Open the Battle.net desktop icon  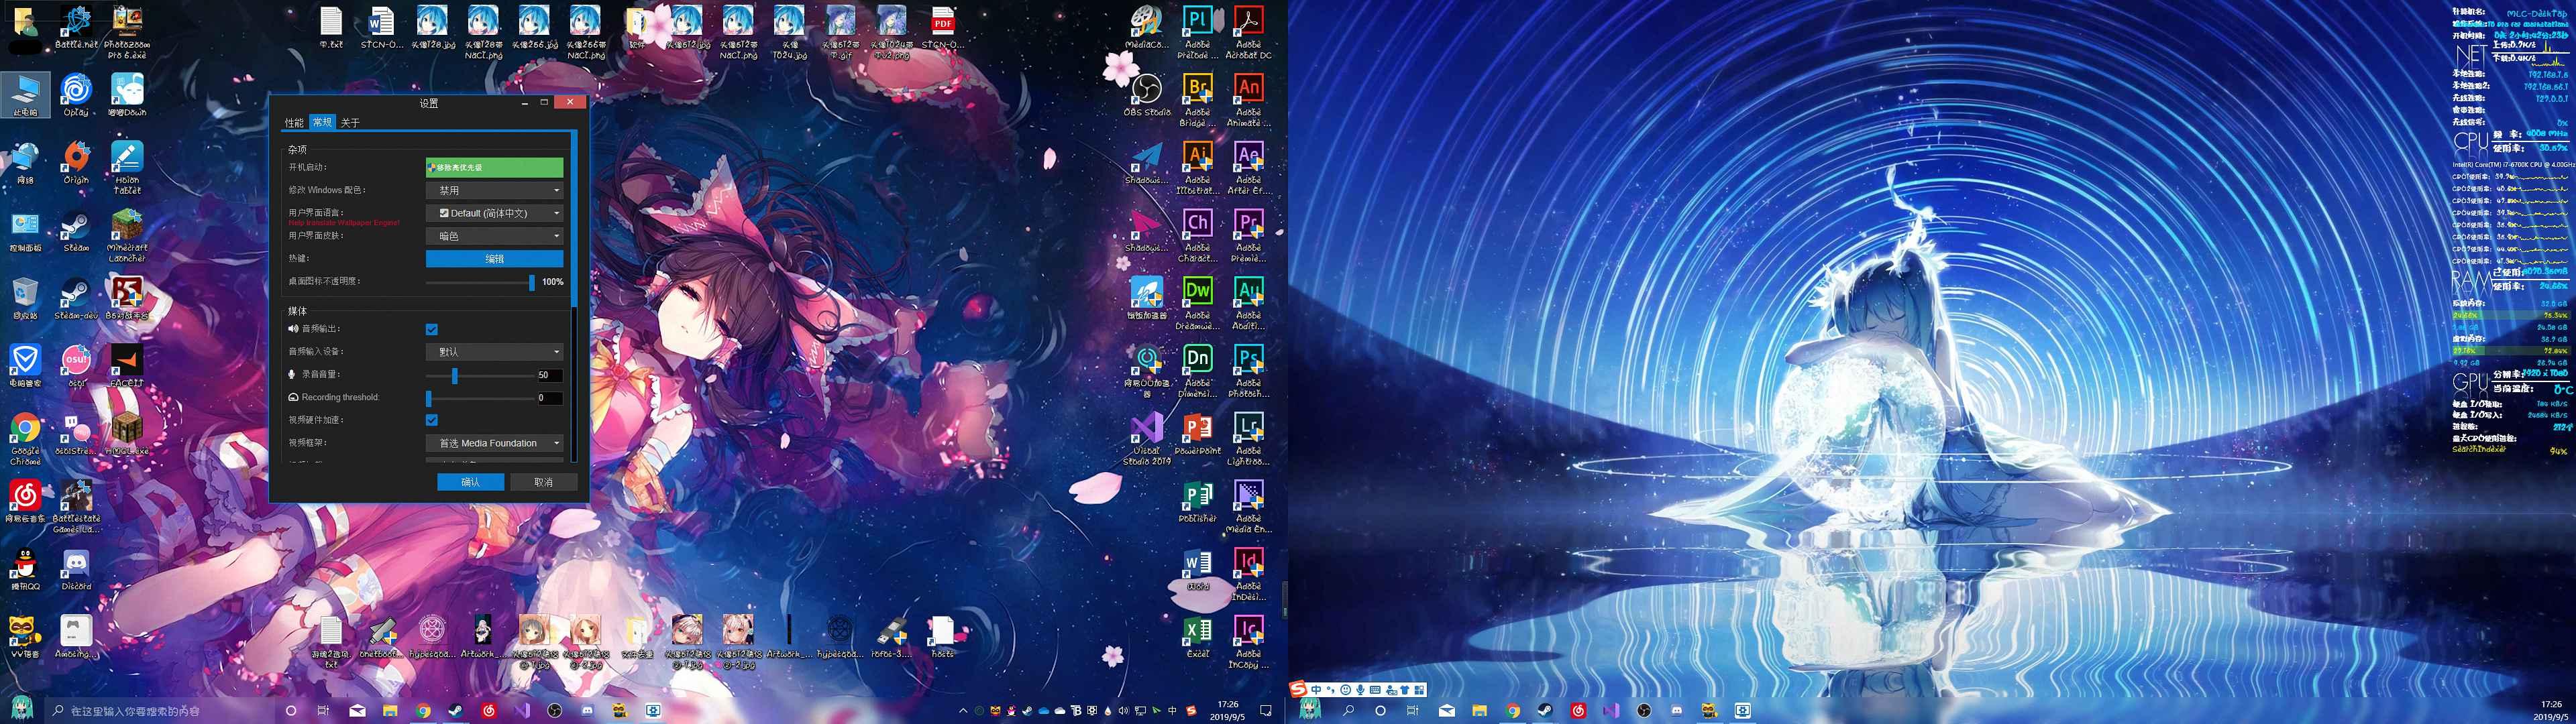76,27
